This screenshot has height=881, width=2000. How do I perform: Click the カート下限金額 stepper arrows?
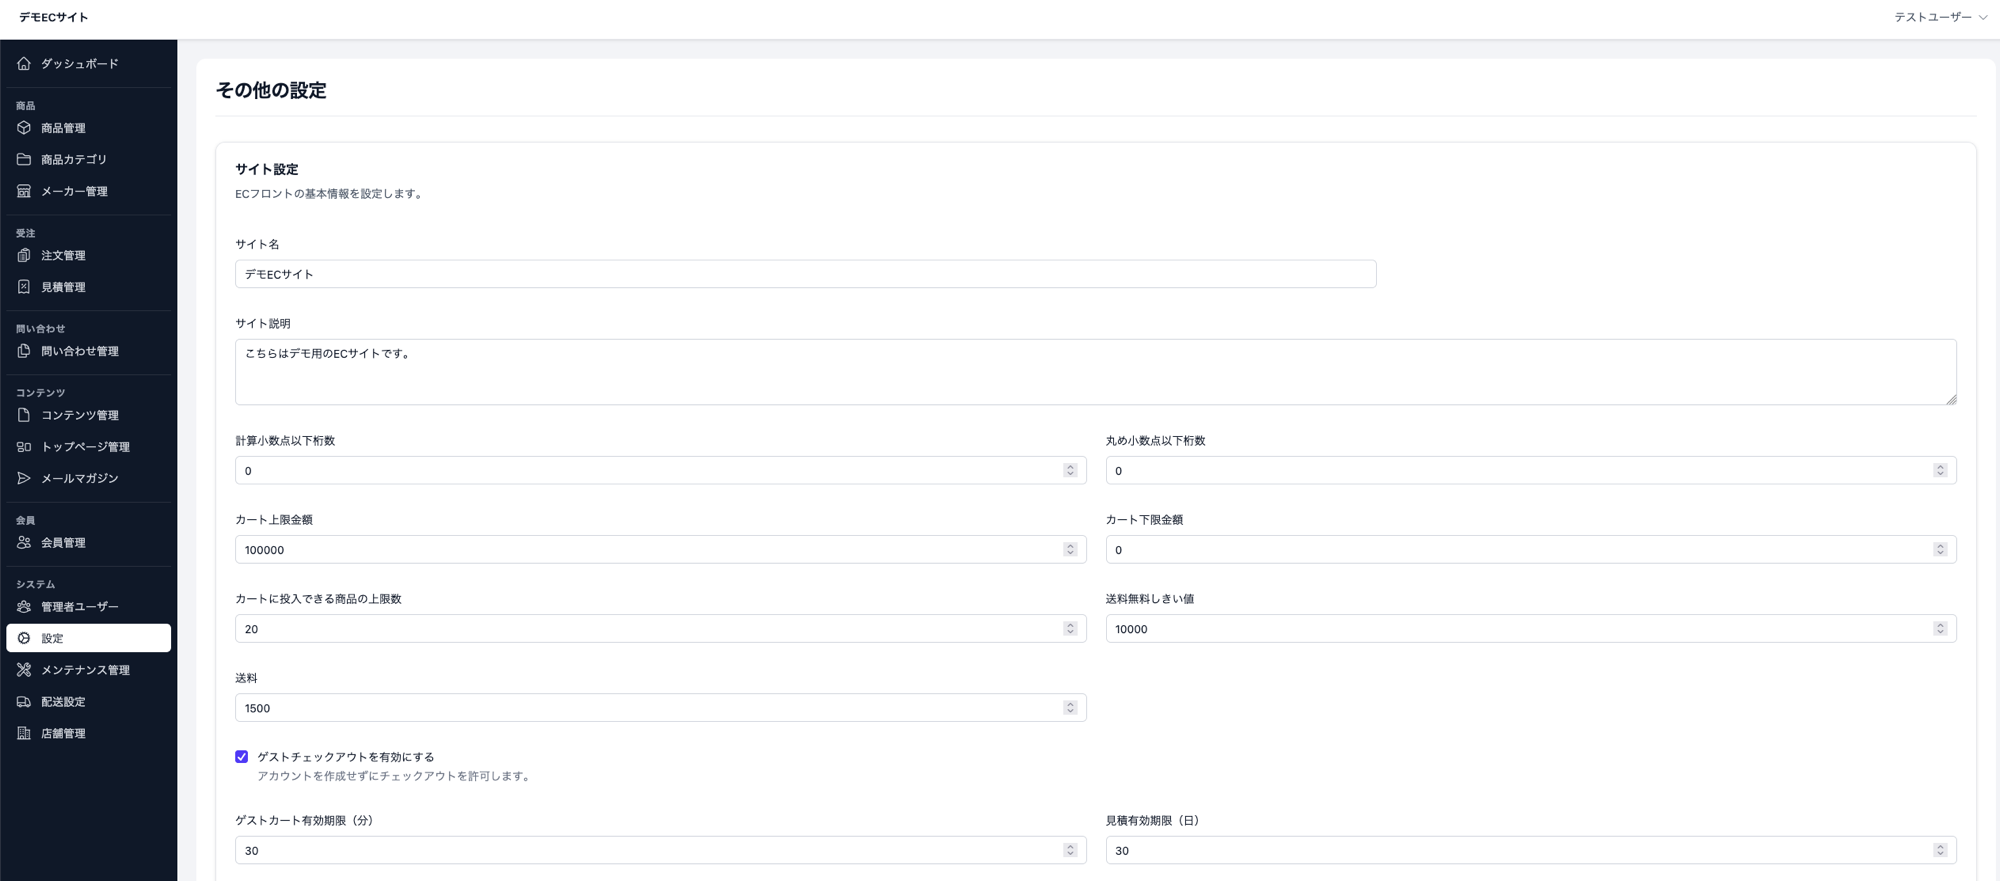pyautogui.click(x=1940, y=549)
